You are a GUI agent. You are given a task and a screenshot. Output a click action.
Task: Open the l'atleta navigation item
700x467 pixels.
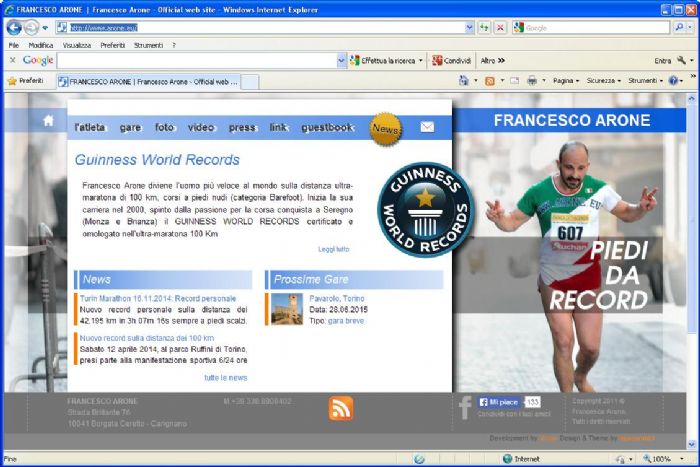pos(90,127)
